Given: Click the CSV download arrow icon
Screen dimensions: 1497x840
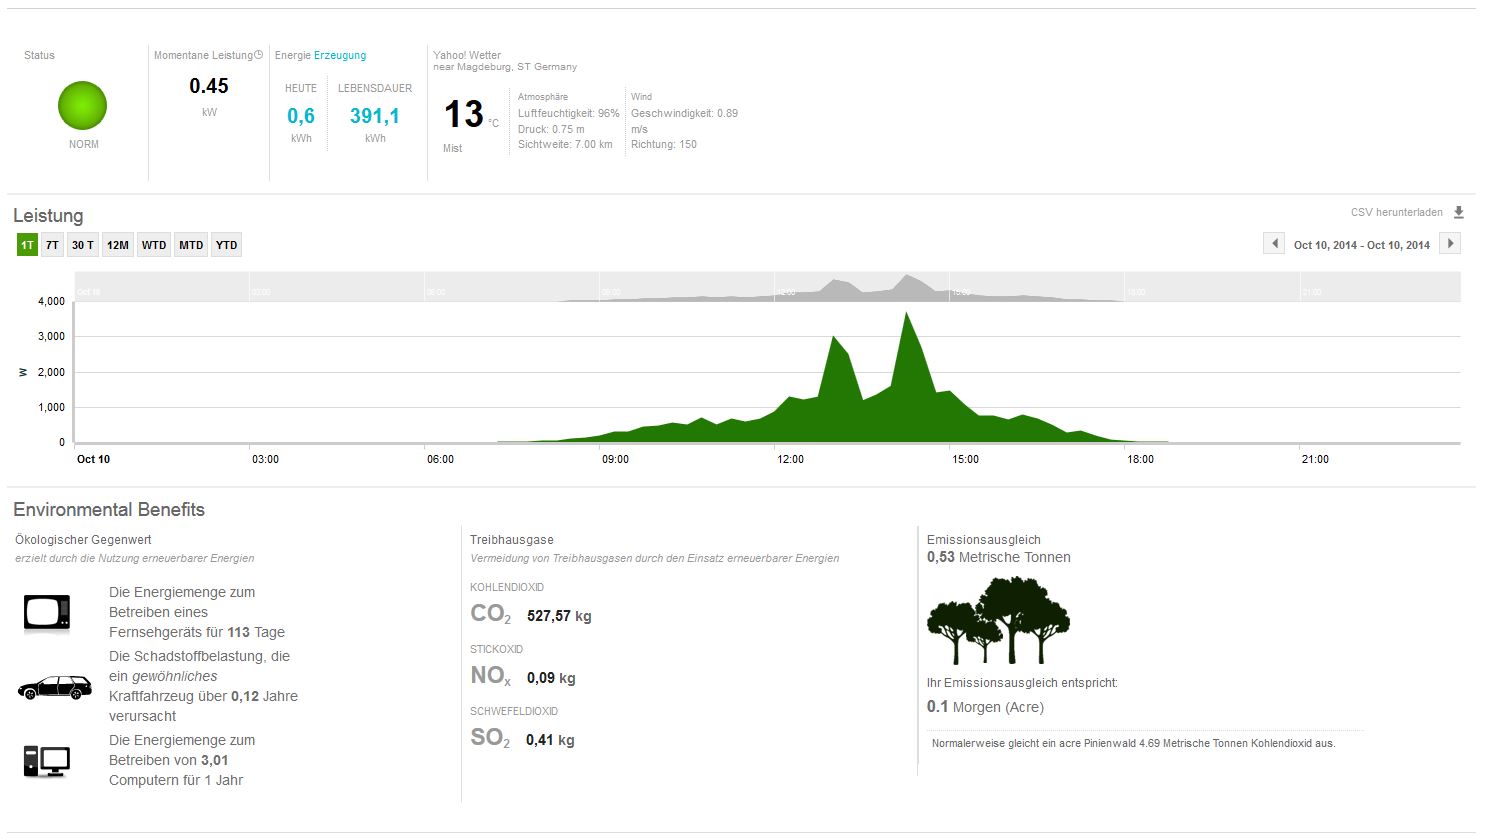Looking at the screenshot, I should [1459, 212].
